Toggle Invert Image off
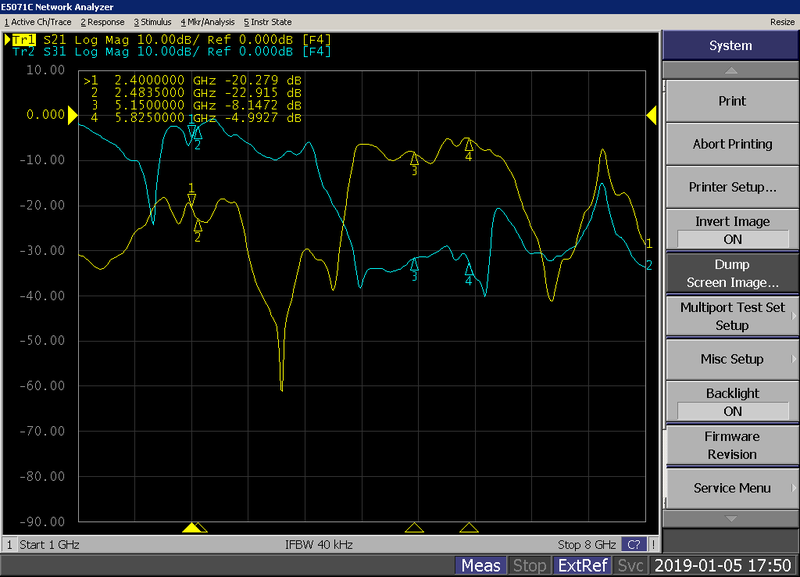This screenshot has height=577, width=800. click(731, 230)
